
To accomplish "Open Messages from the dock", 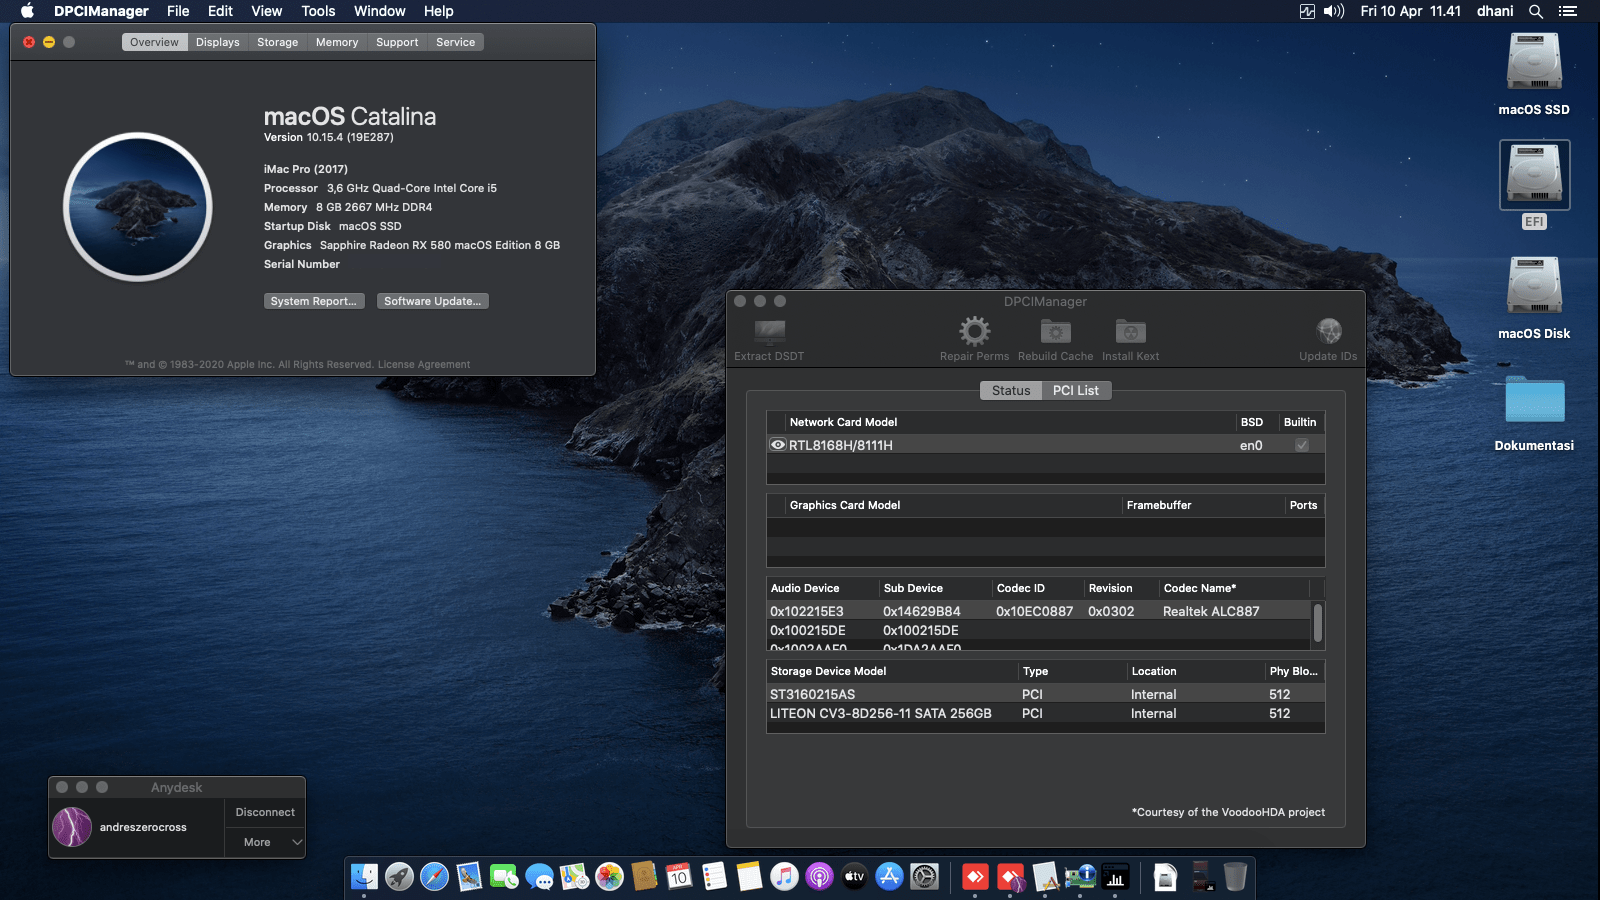I will pos(539,877).
